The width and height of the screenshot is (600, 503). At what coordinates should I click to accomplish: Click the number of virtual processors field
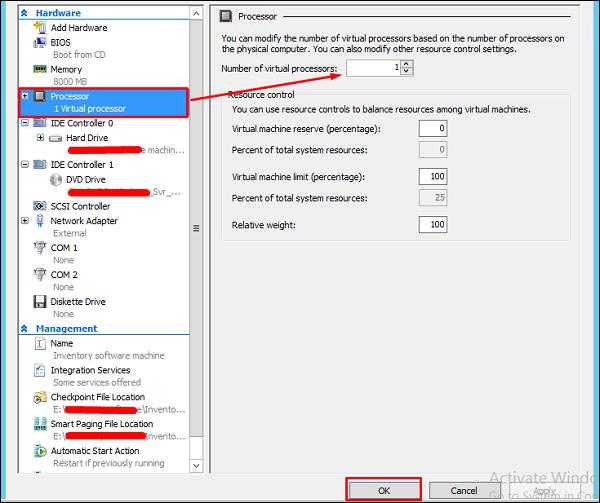pos(373,68)
